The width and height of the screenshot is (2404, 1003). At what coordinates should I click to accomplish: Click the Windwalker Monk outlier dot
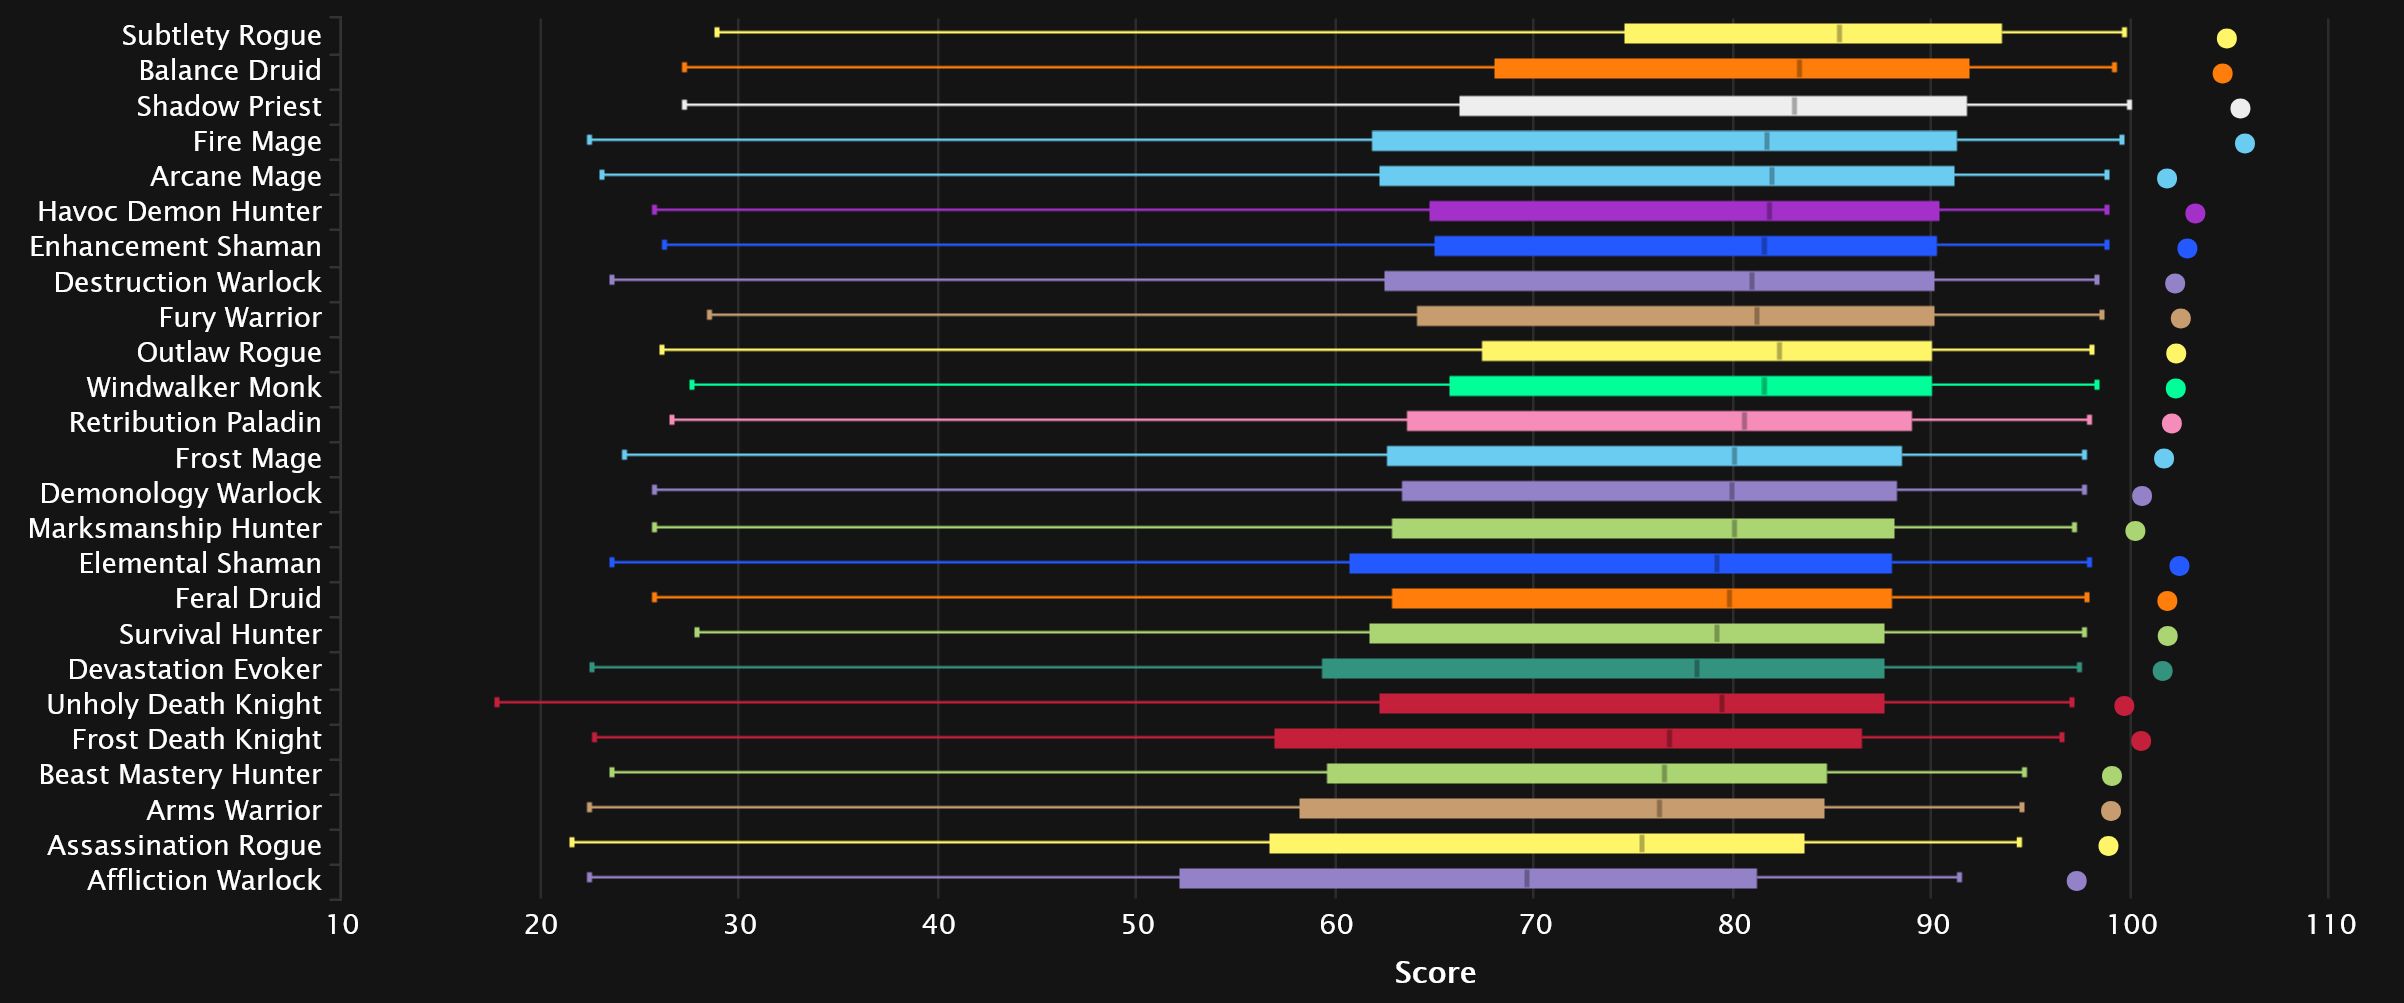click(x=2175, y=389)
